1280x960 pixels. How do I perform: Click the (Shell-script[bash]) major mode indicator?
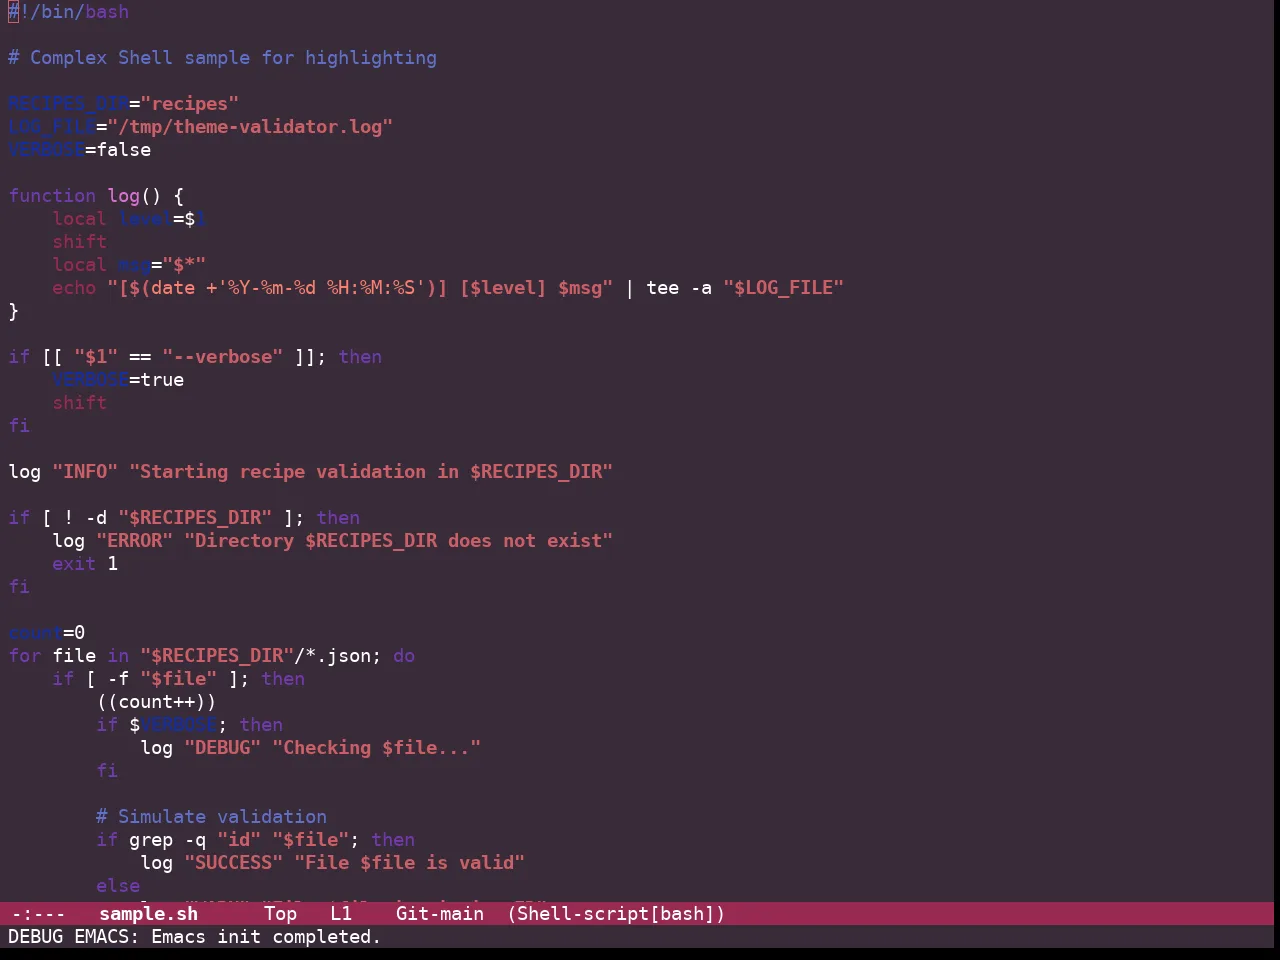point(616,913)
